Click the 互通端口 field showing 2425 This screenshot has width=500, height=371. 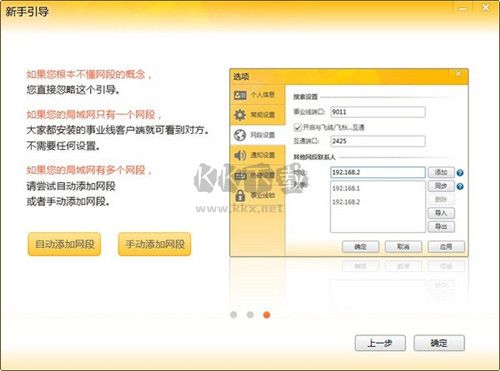pyautogui.click(x=378, y=141)
